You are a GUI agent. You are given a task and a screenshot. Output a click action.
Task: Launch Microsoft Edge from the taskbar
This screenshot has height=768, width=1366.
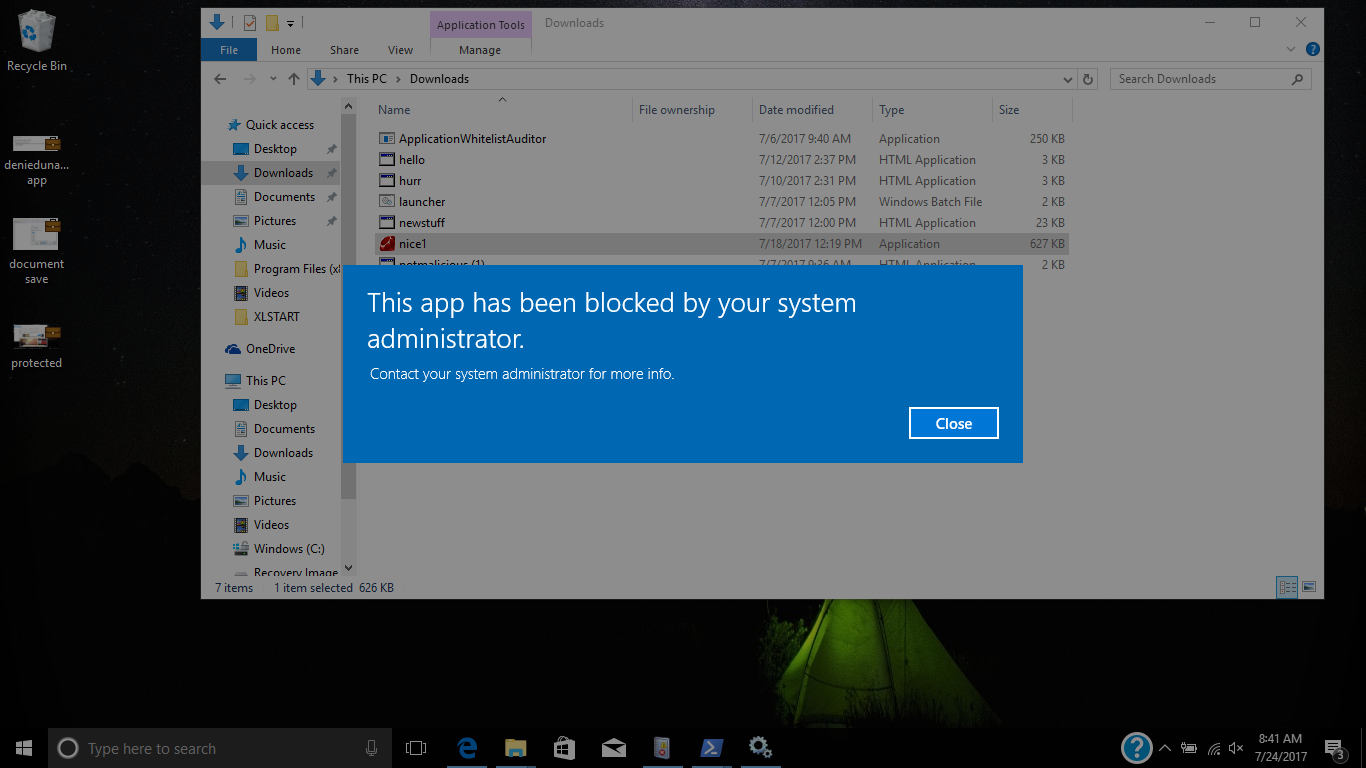pyautogui.click(x=467, y=748)
